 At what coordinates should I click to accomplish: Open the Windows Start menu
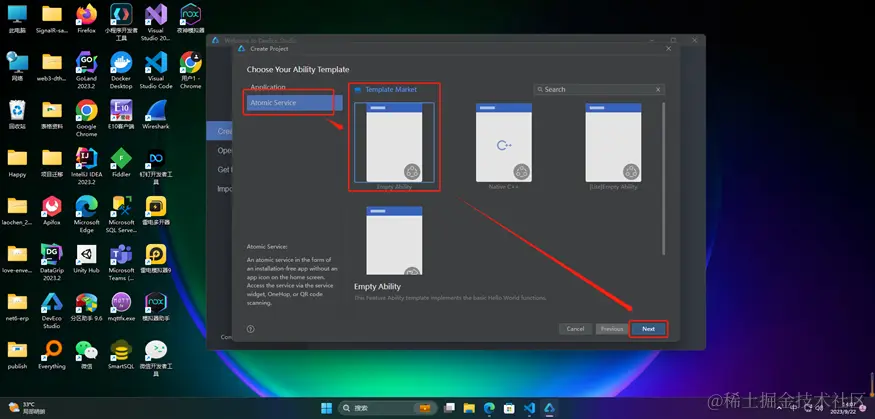pos(326,408)
